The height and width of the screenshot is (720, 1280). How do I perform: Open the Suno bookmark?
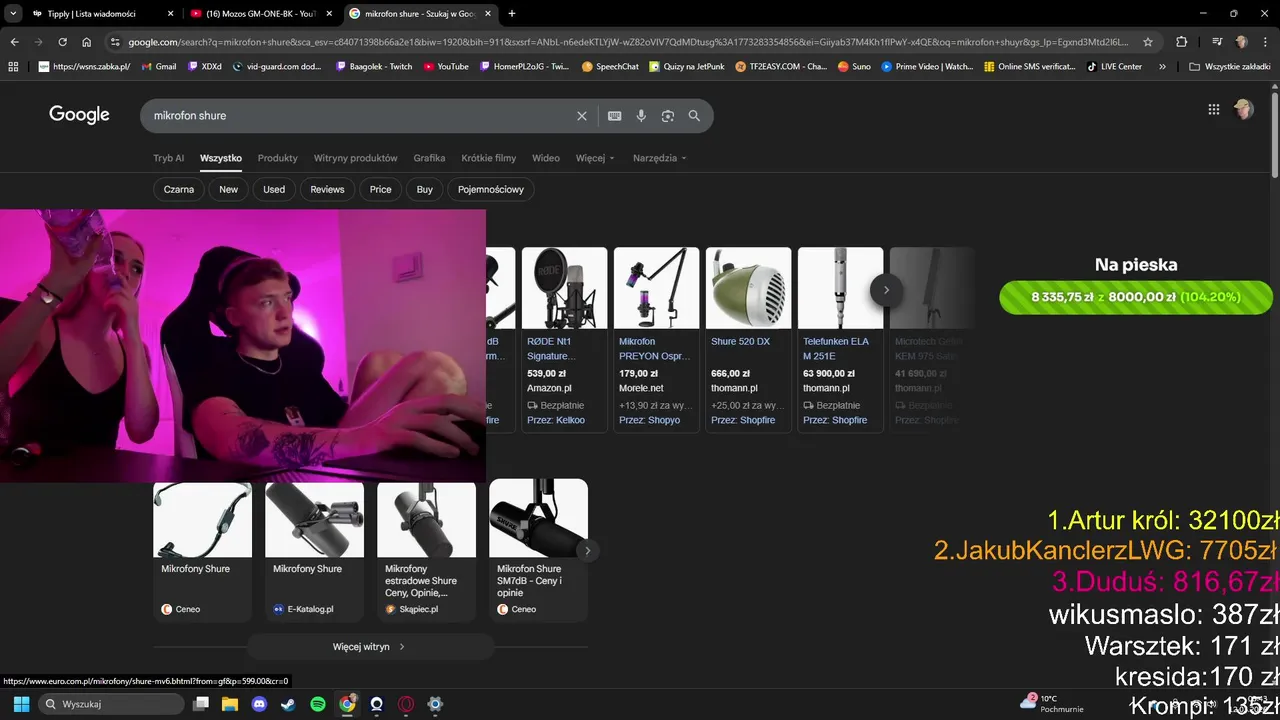(856, 67)
